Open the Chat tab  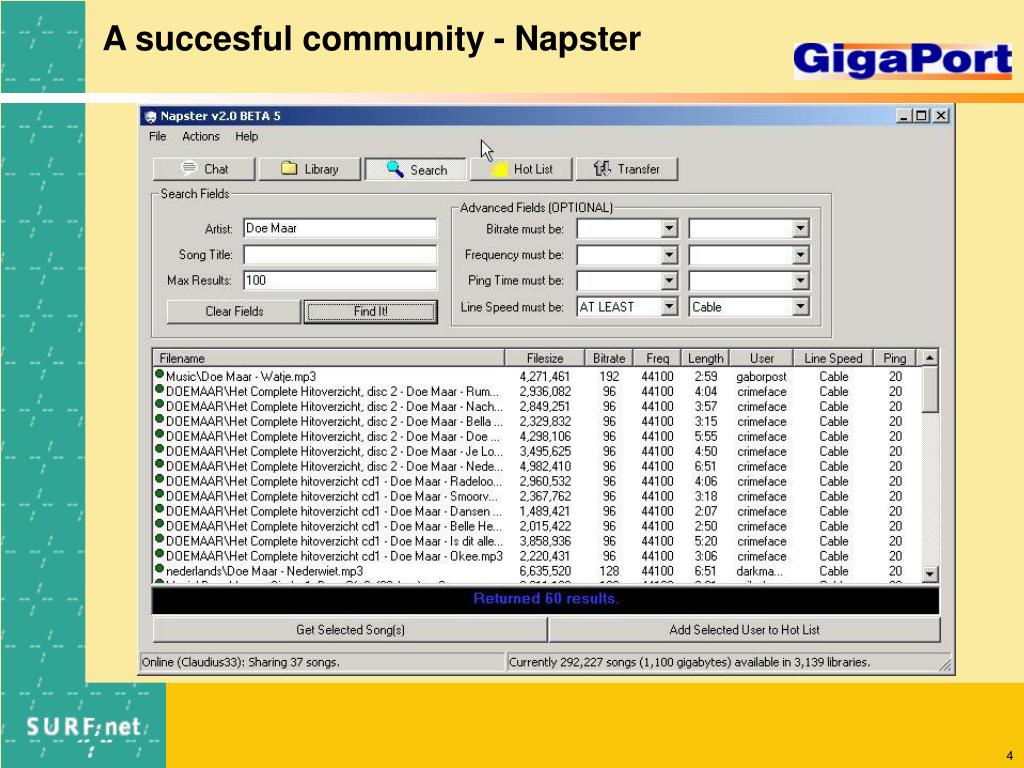[x=204, y=169]
